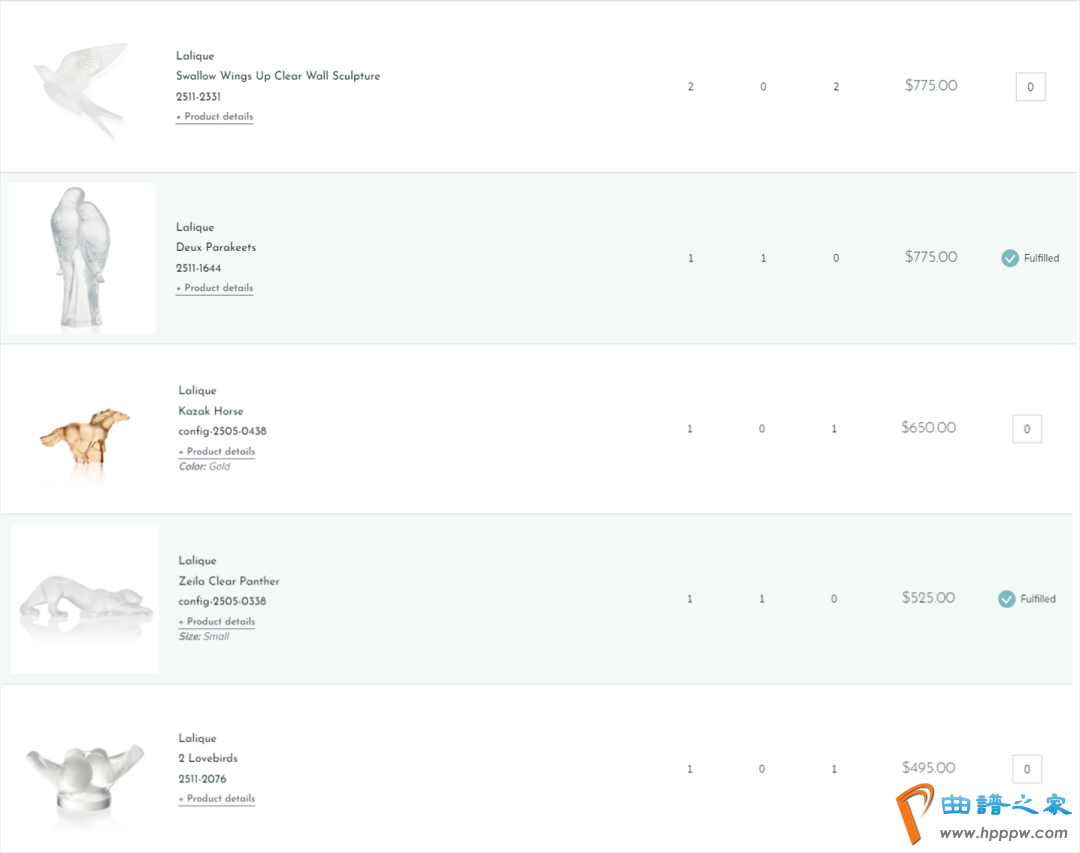Expand Product details under Deux Parakeets
The width and height of the screenshot is (1080, 853).
(215, 288)
